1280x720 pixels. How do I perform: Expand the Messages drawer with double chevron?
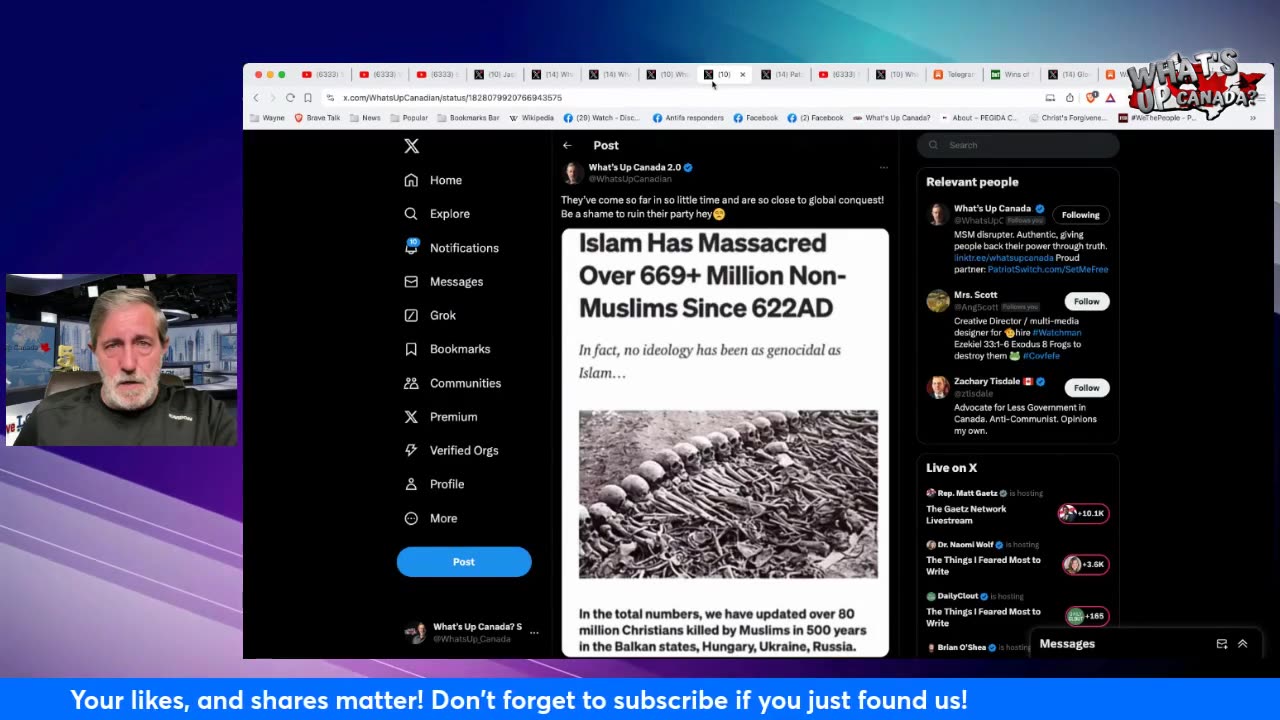(1243, 644)
